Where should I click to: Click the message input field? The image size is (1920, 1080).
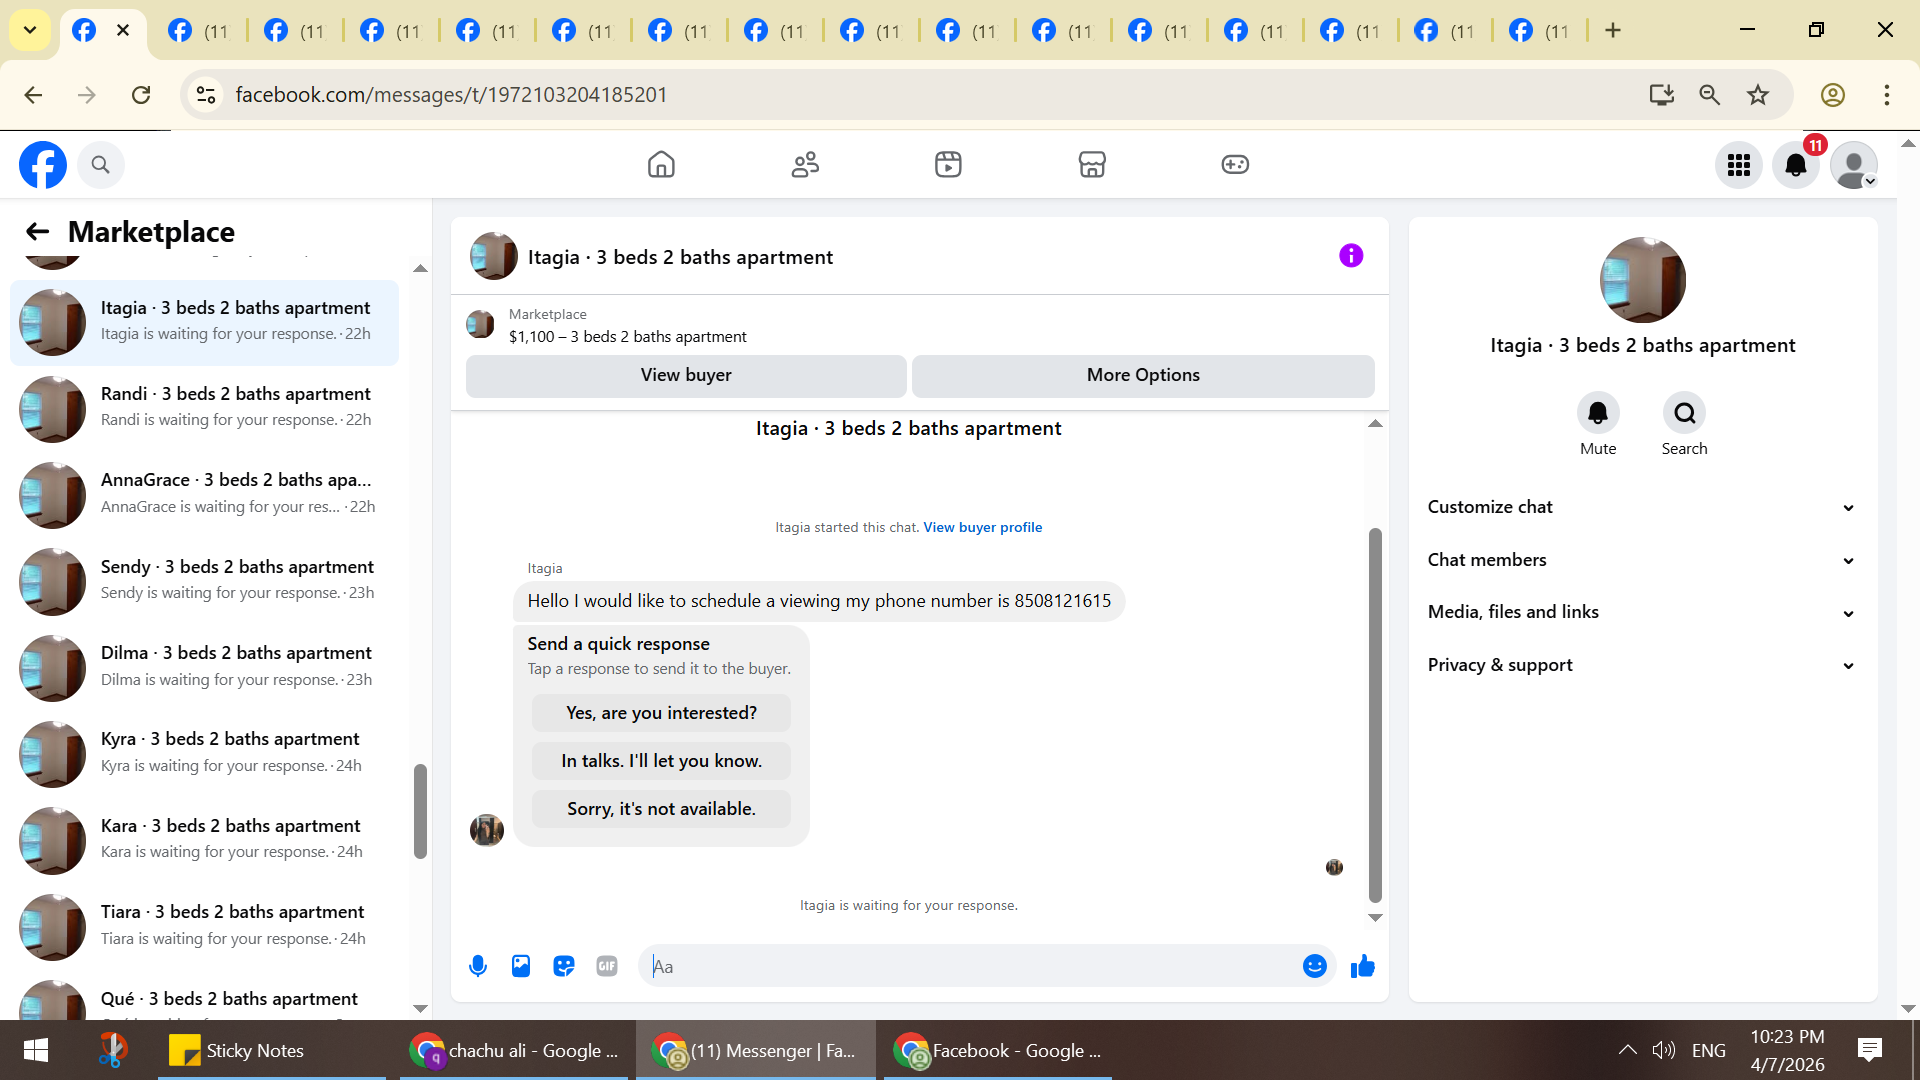point(987,966)
